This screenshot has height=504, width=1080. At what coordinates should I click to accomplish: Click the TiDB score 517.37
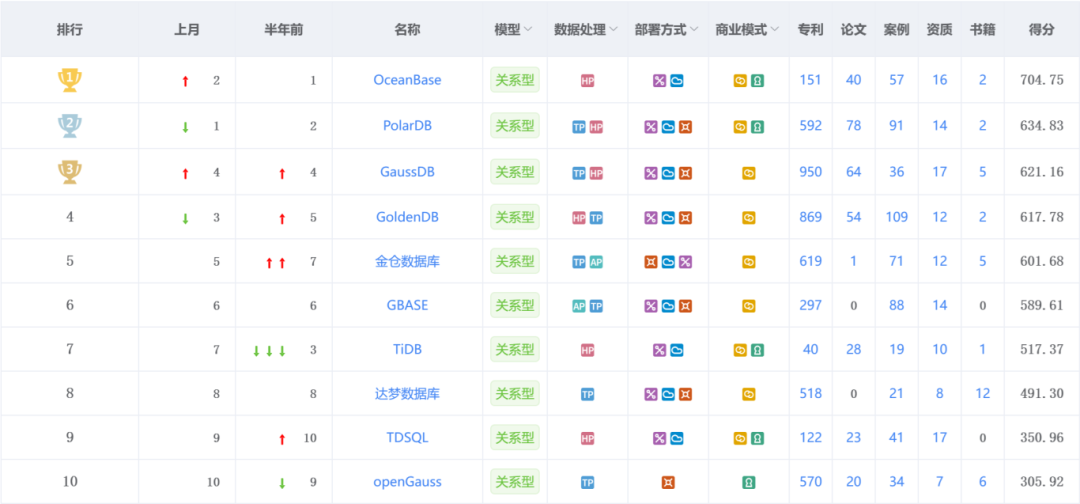(x=1042, y=349)
